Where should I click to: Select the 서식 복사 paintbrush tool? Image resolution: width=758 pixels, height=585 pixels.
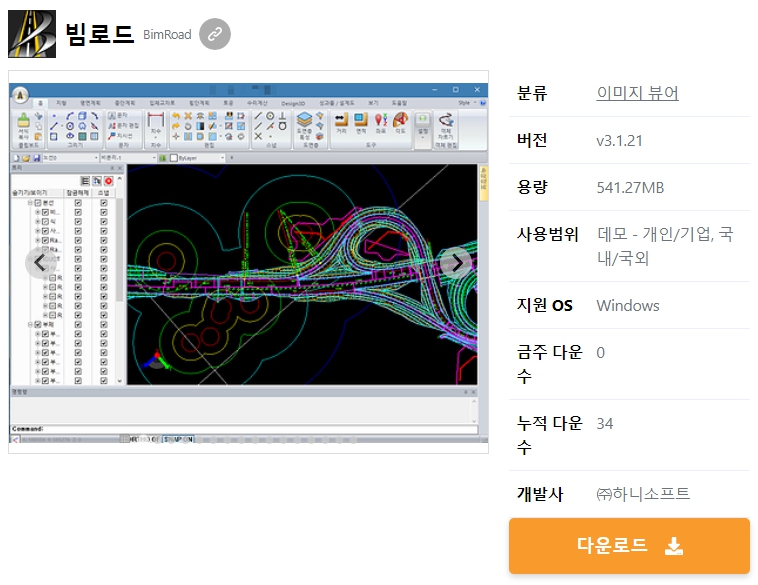point(23,127)
